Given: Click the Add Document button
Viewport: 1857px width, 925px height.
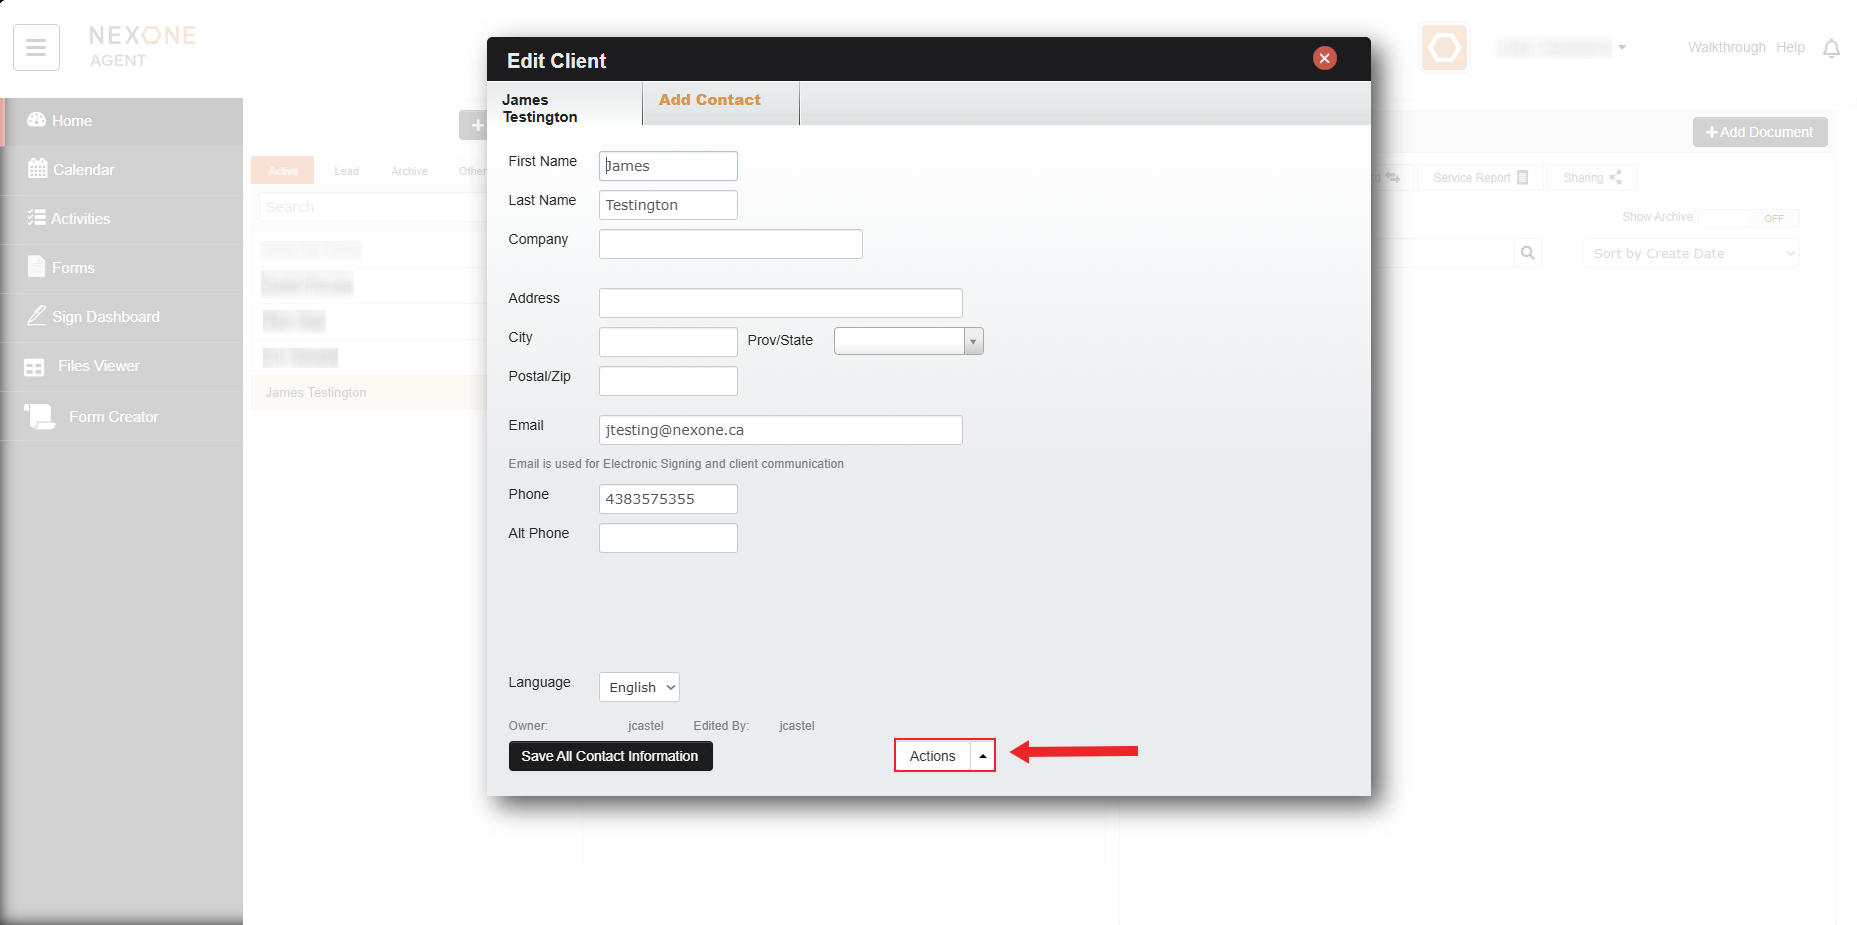Looking at the screenshot, I should (1759, 132).
